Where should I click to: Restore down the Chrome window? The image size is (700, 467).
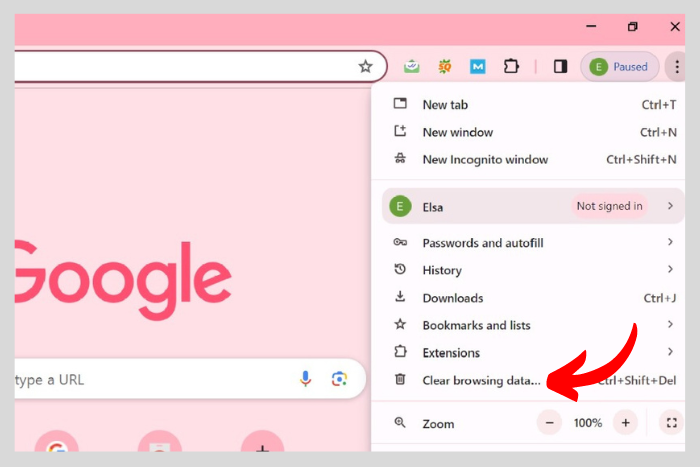click(x=633, y=27)
